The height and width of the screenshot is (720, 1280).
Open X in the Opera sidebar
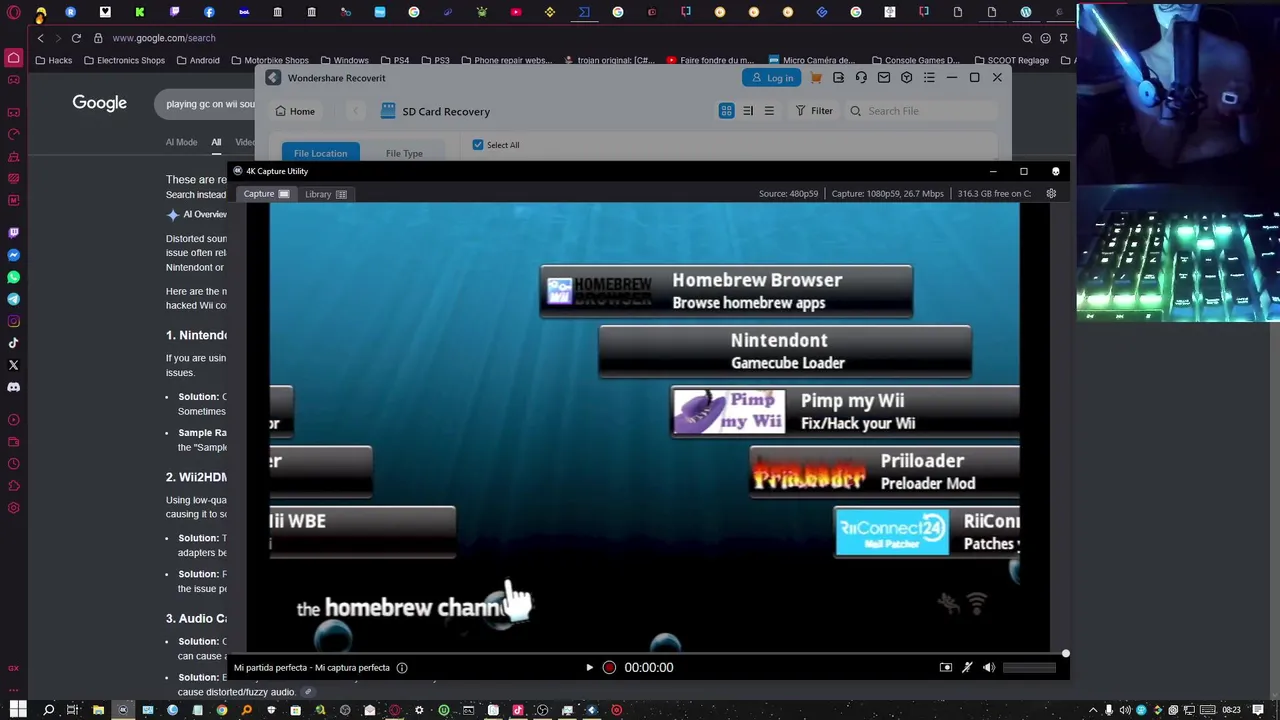tap(13, 365)
